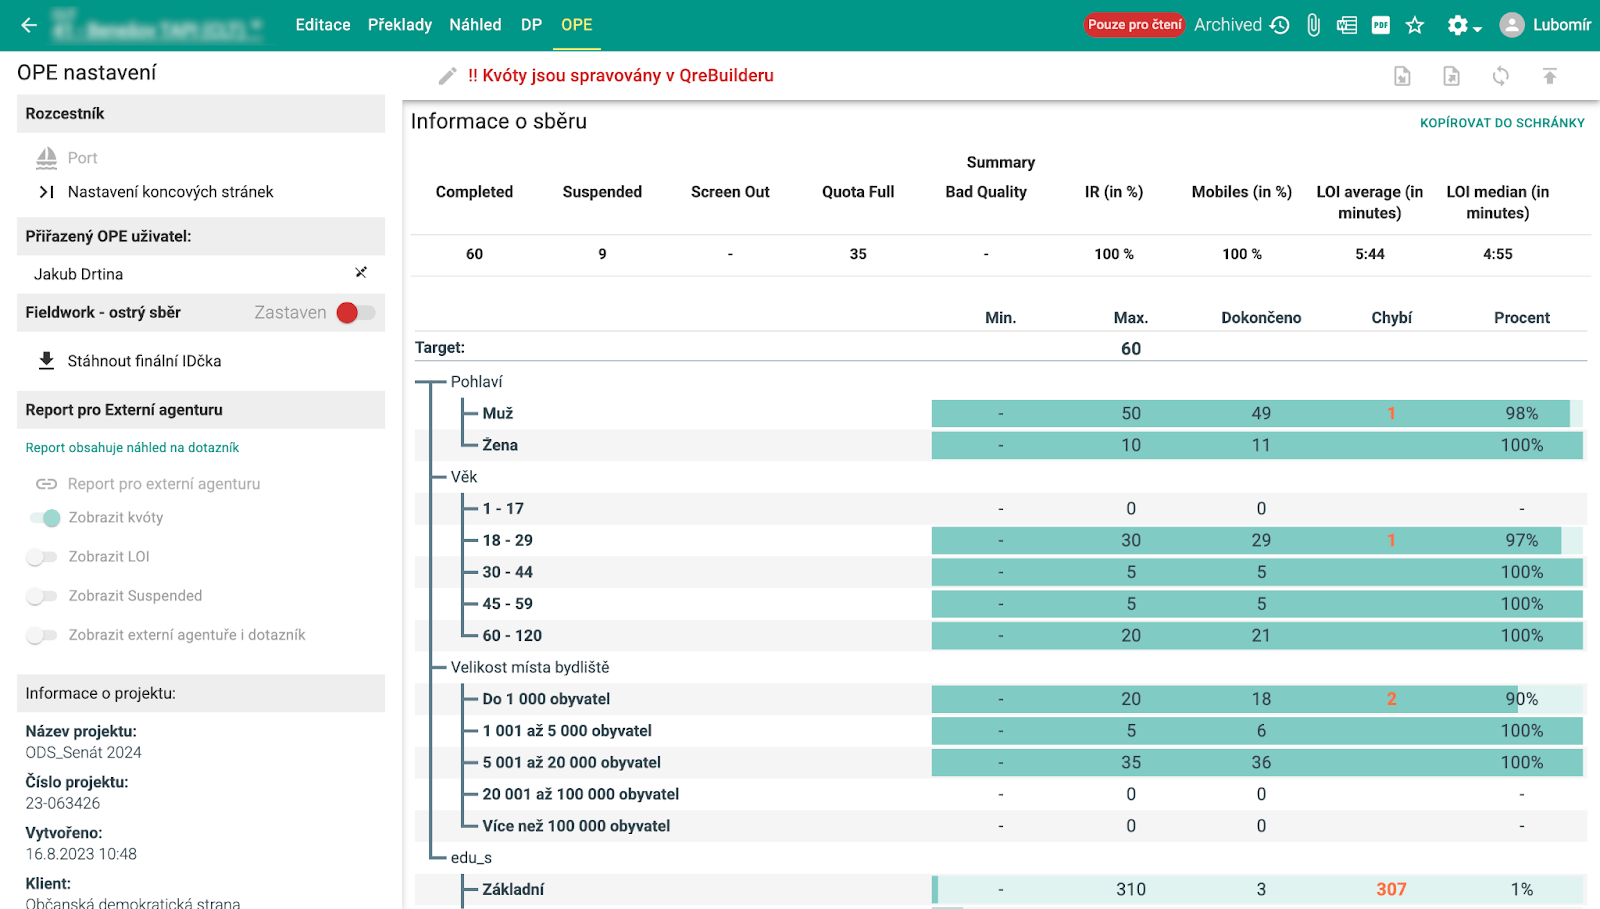Screen dimensions: 1600x909
Task: Mark the project with the star icon
Action: click(1415, 25)
